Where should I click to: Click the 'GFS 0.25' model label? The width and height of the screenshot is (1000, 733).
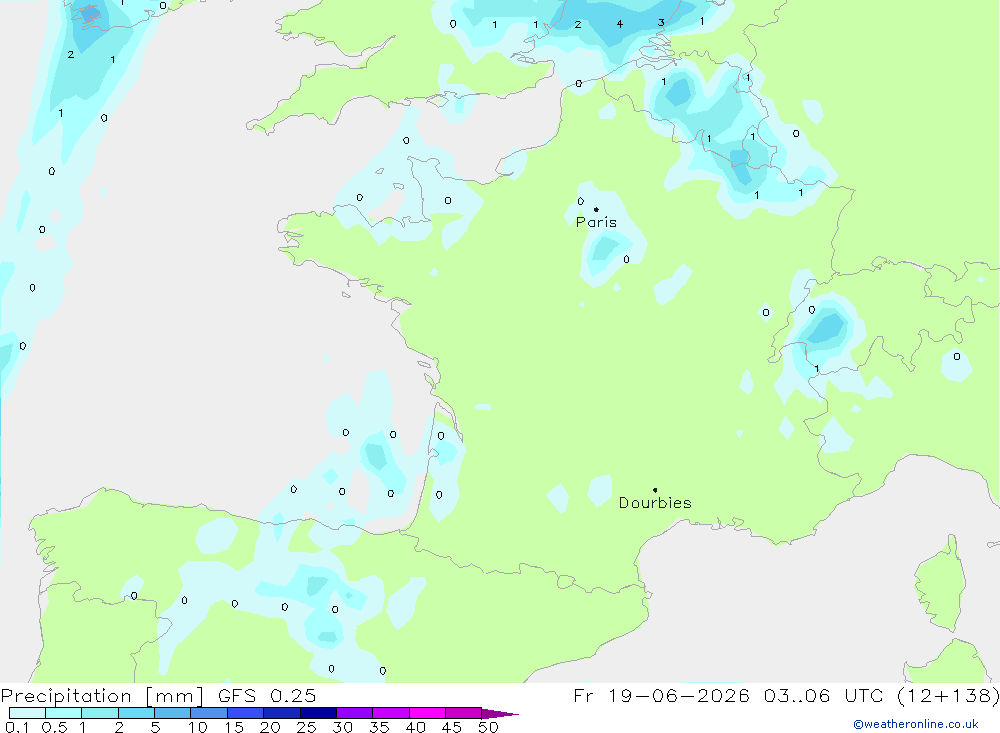click(267, 695)
